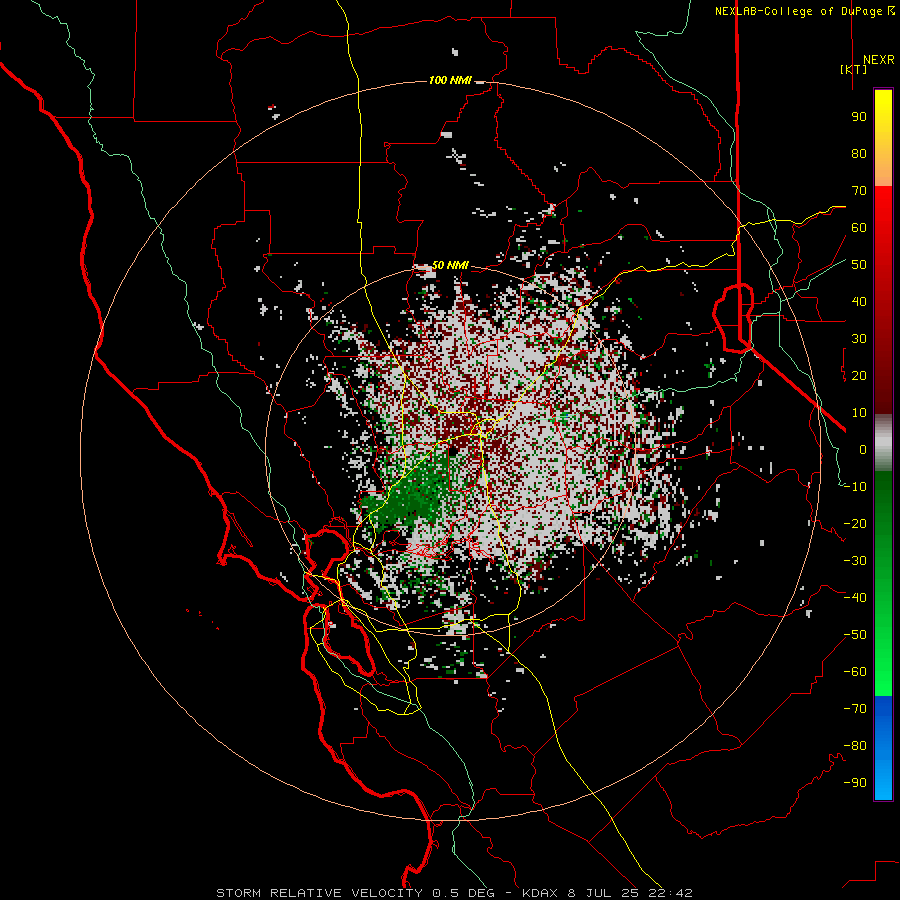Click the -40 value on velocity scale

[855, 598]
